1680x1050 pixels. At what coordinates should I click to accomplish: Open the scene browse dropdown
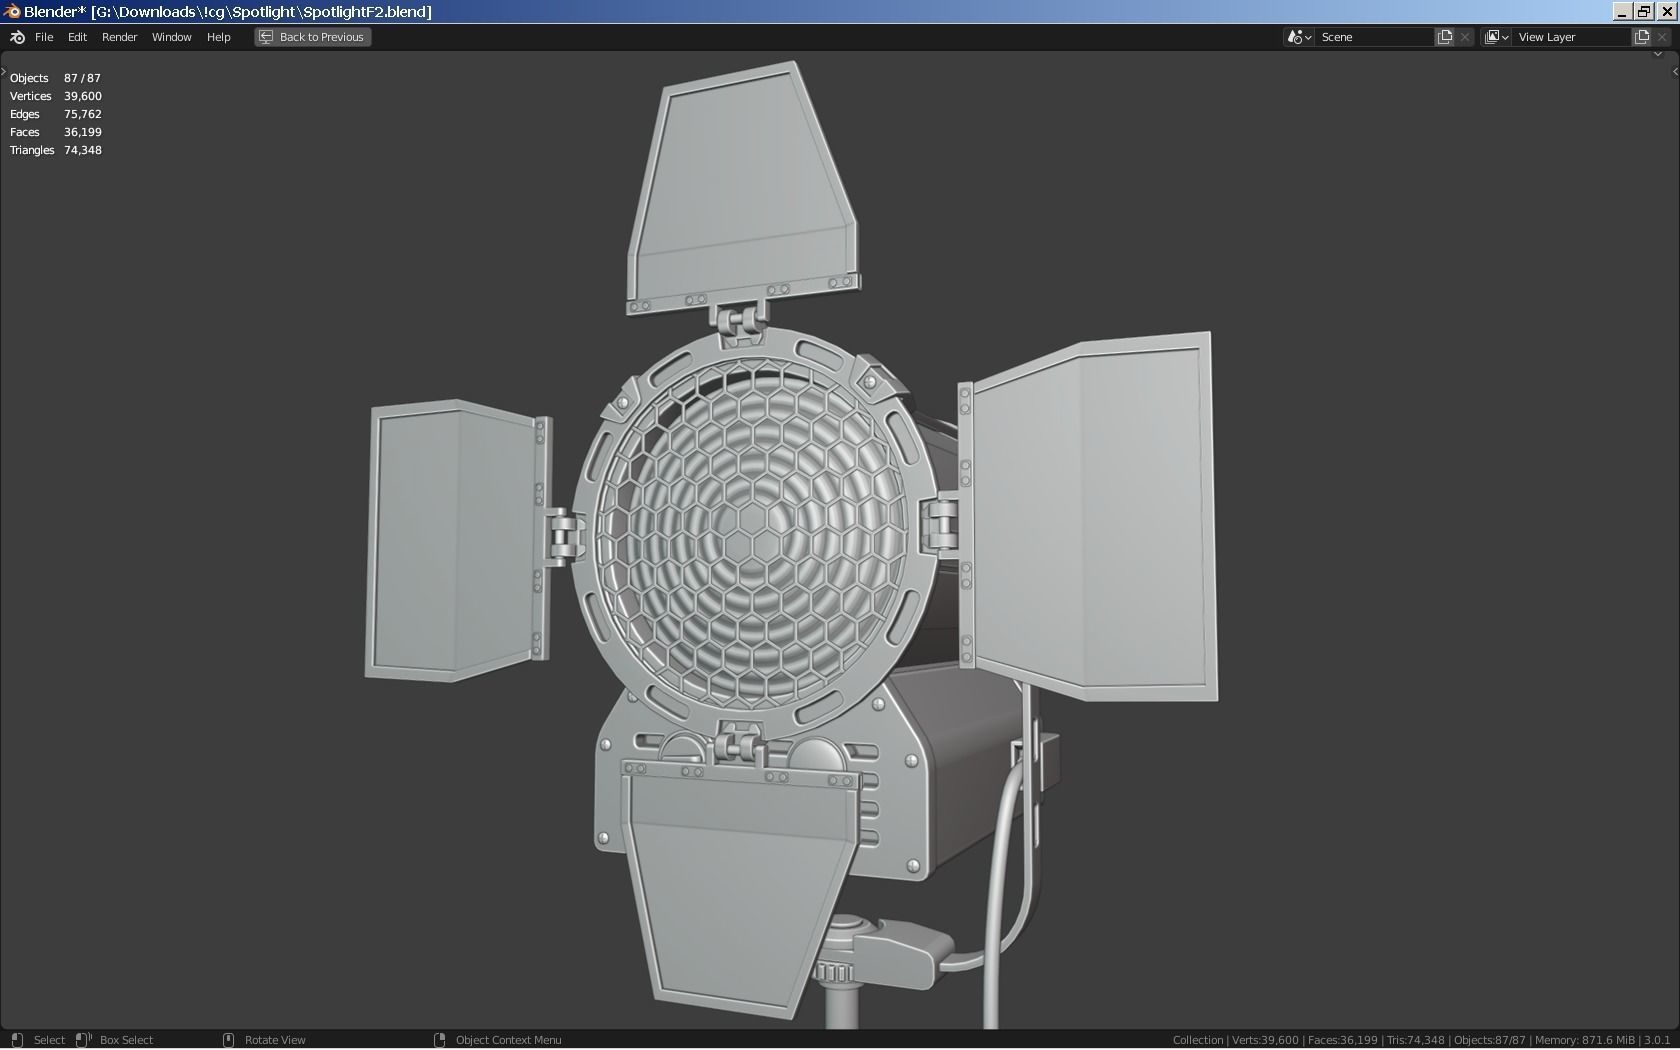pos(1299,37)
